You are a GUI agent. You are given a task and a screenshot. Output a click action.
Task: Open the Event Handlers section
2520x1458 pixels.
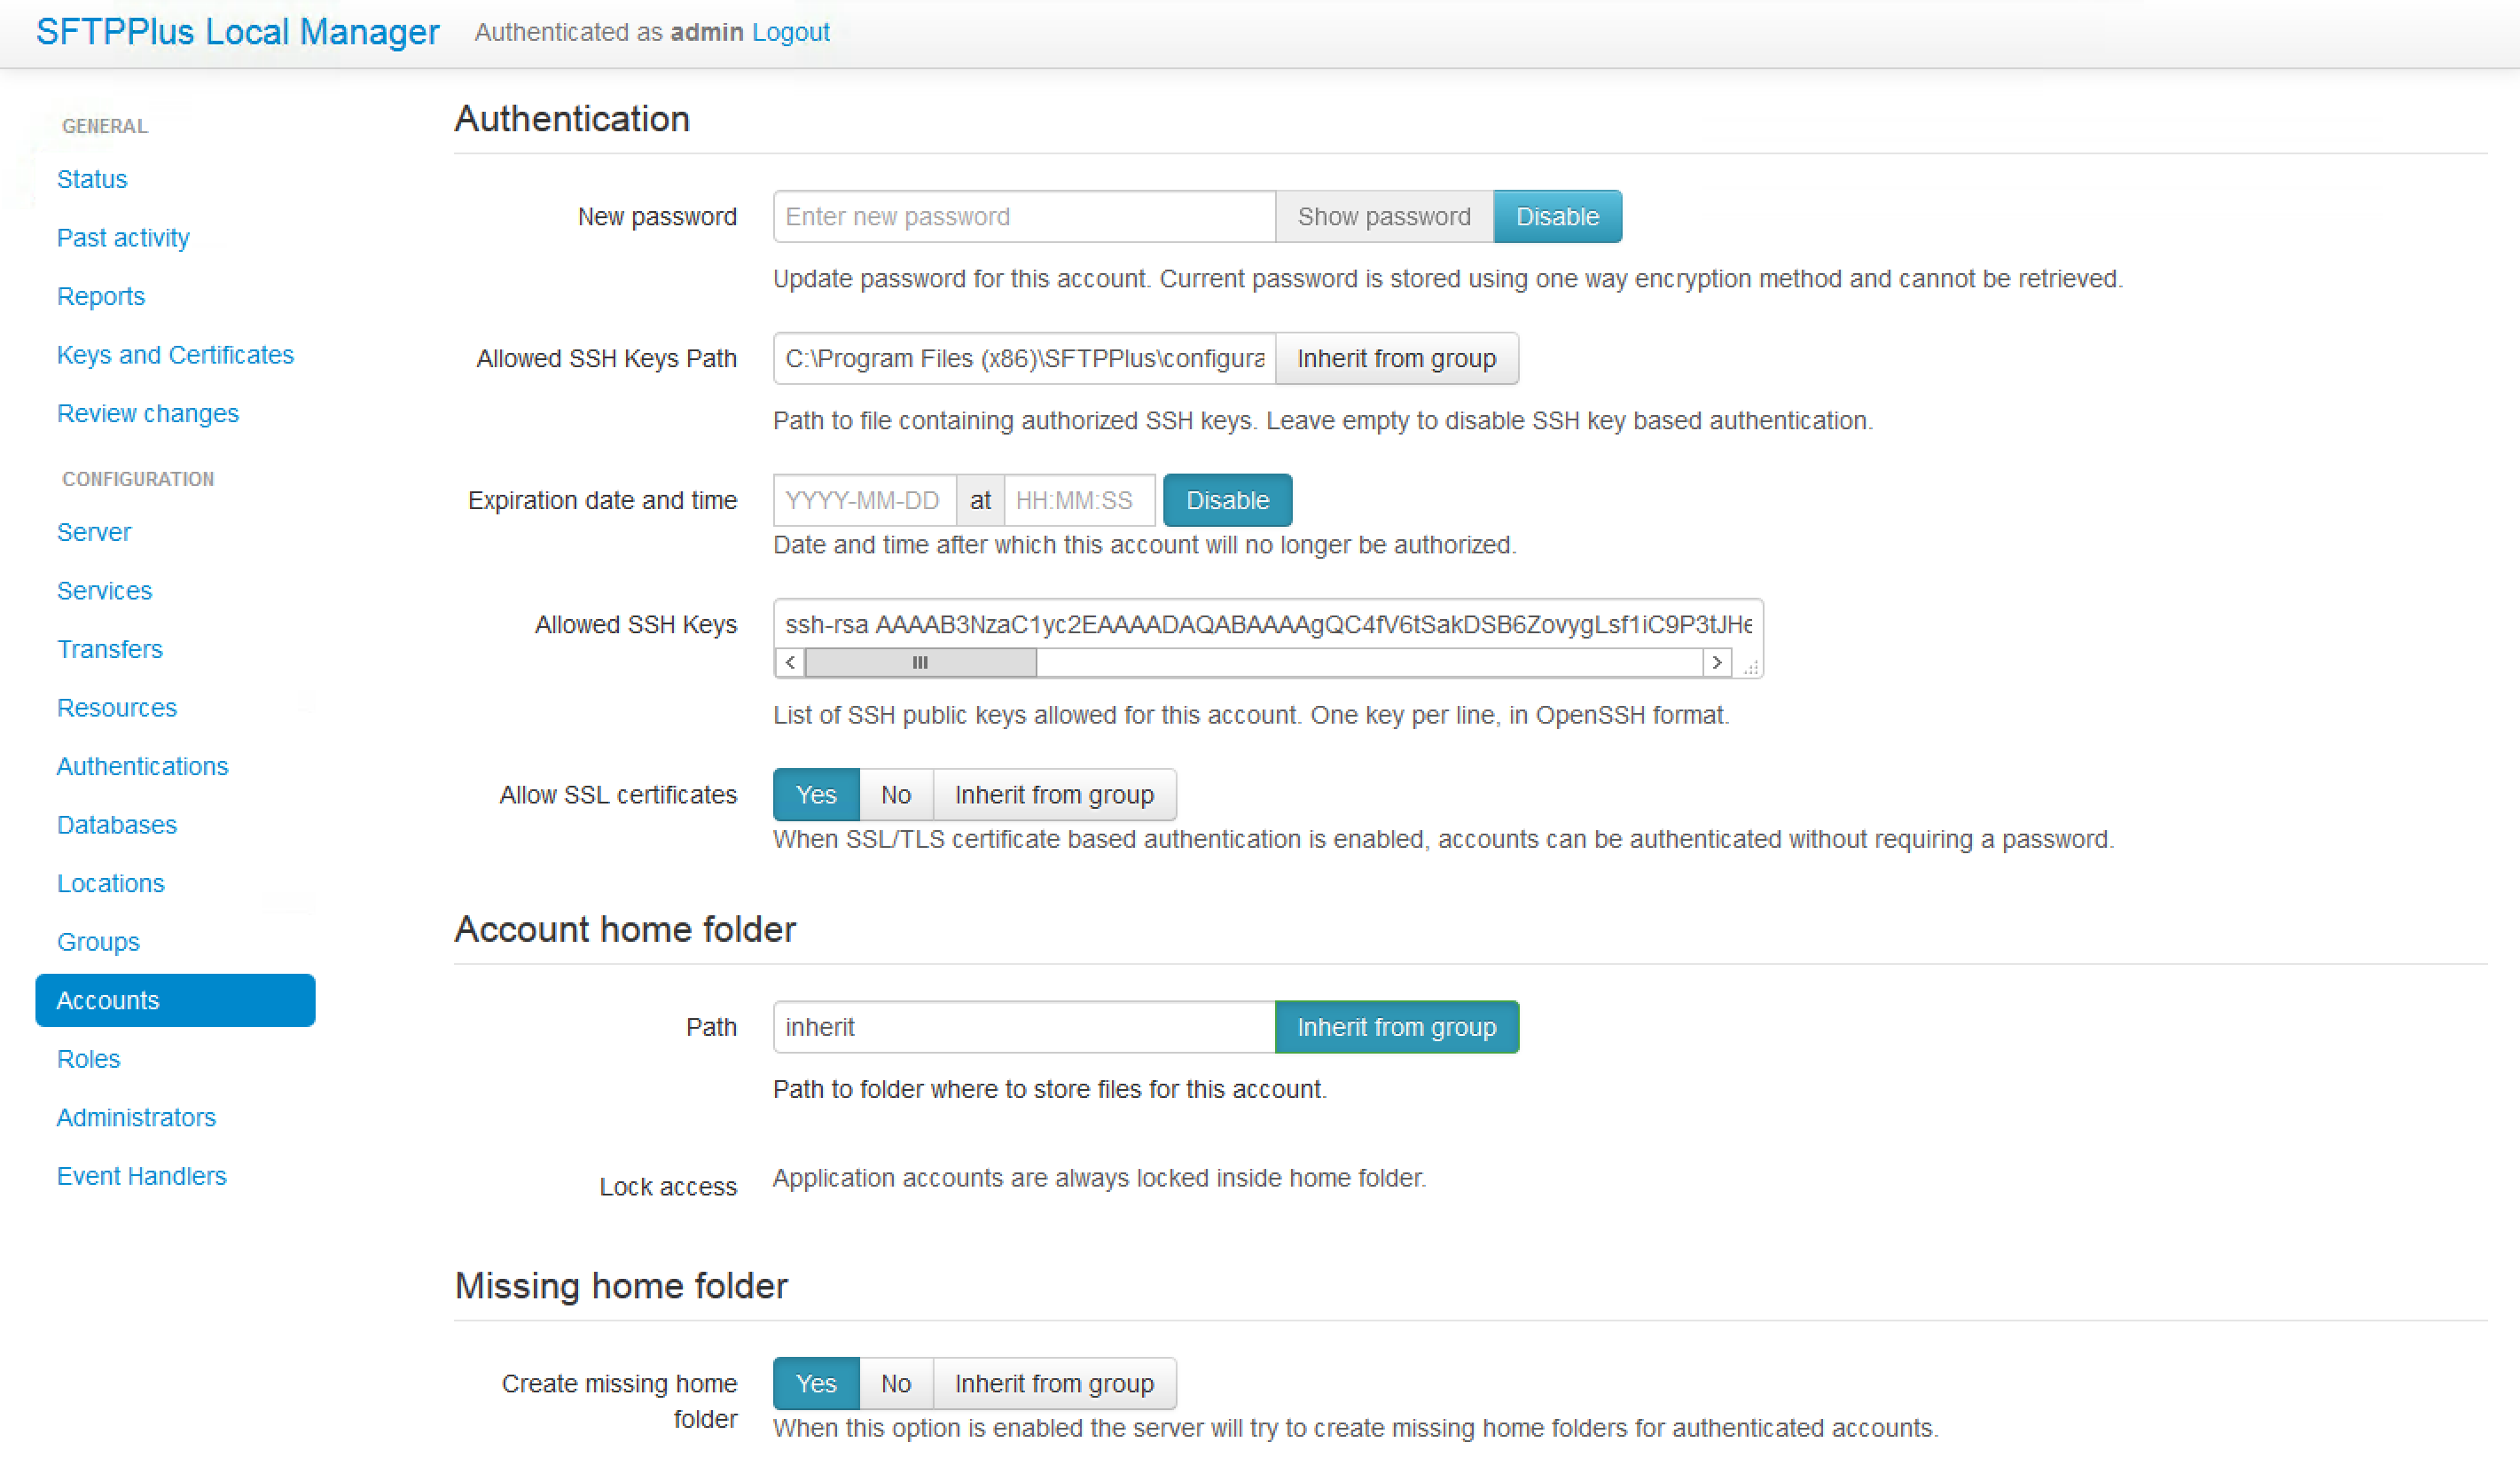pyautogui.click(x=141, y=1175)
